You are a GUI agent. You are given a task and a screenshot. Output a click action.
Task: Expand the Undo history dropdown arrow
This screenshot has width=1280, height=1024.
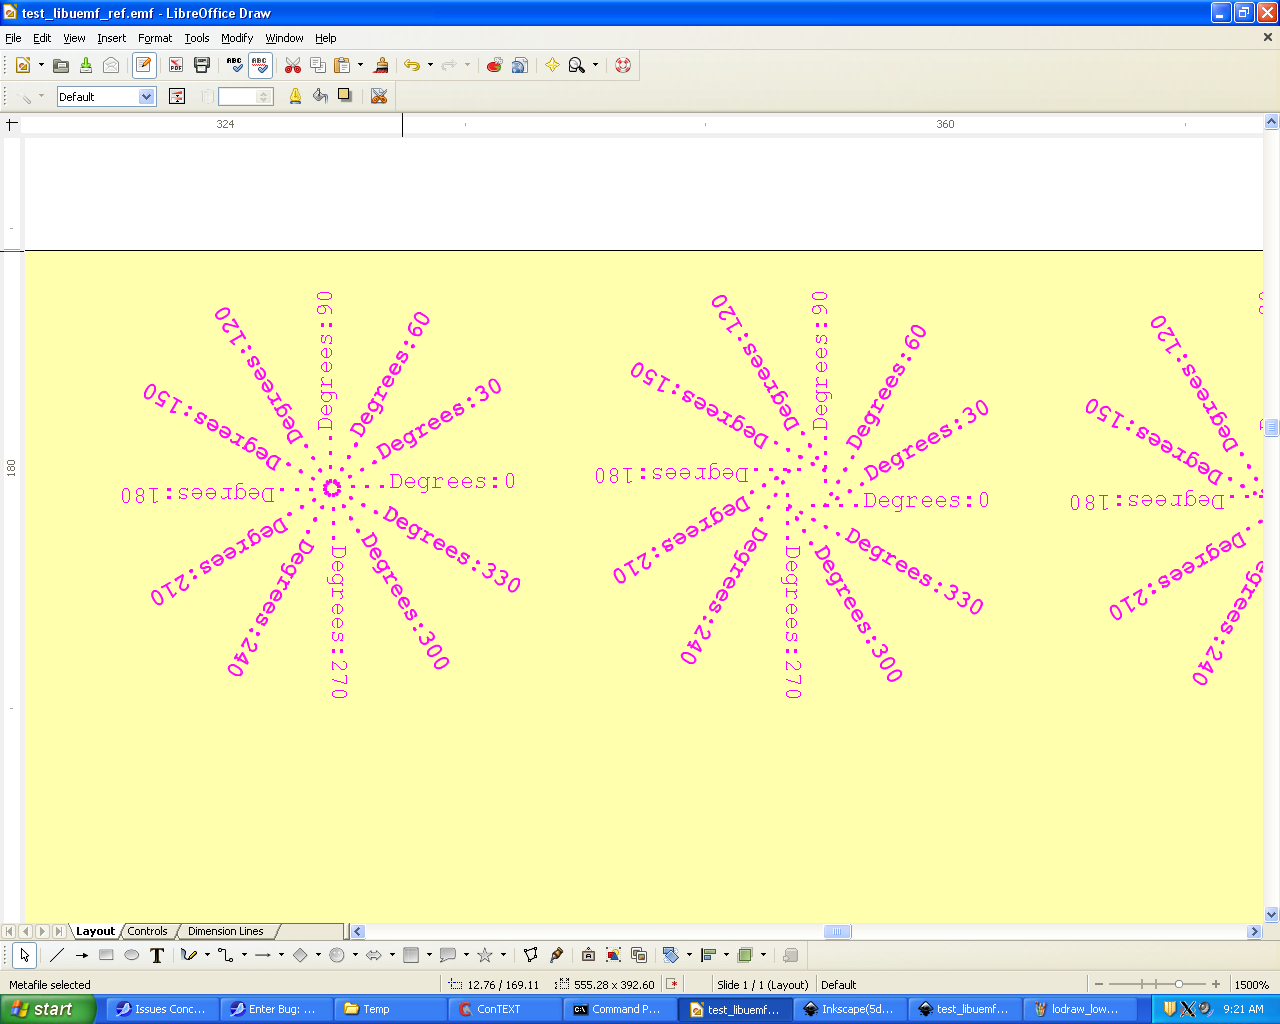point(430,65)
